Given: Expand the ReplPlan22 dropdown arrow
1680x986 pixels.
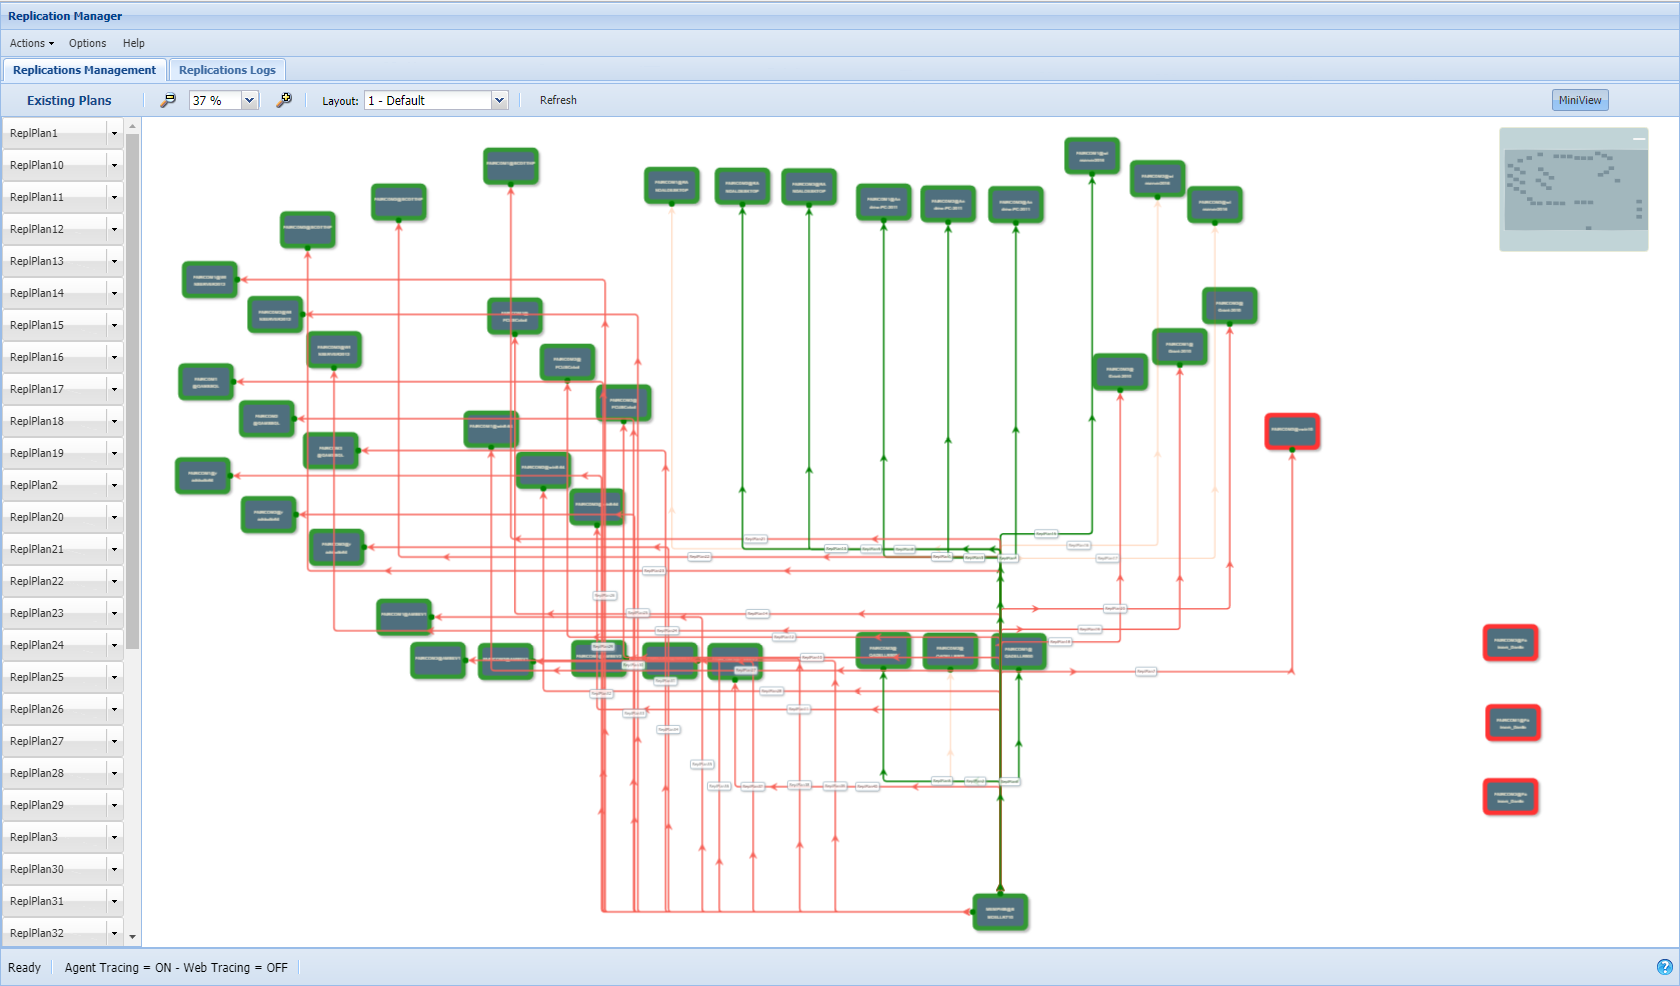Looking at the screenshot, I should tap(114, 581).
